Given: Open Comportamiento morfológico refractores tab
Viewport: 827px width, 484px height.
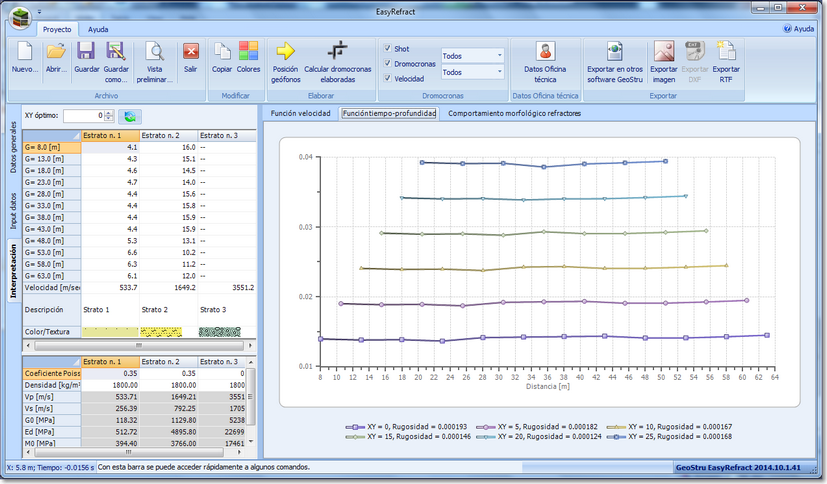Looking at the screenshot, I should point(514,113).
